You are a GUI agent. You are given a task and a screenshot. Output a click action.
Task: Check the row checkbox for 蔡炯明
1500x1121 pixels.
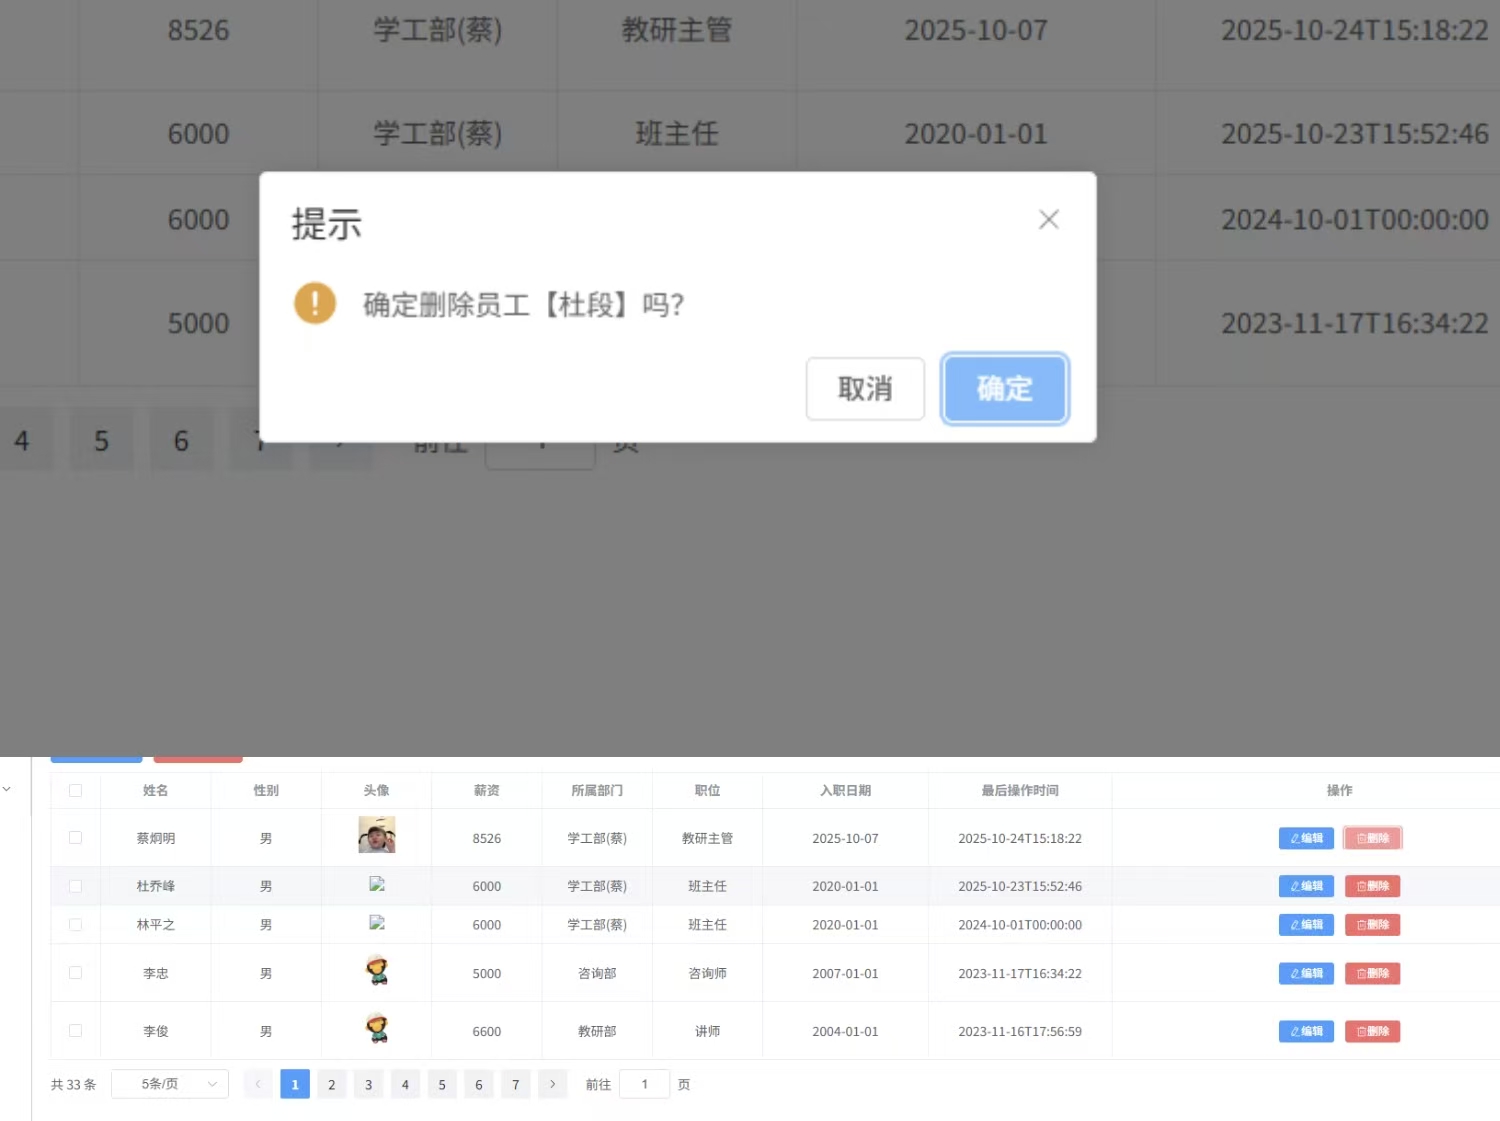pyautogui.click(x=75, y=838)
